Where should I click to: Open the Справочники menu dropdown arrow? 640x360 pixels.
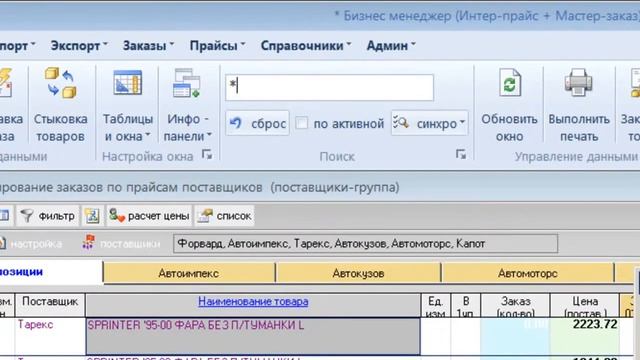[x=349, y=44]
